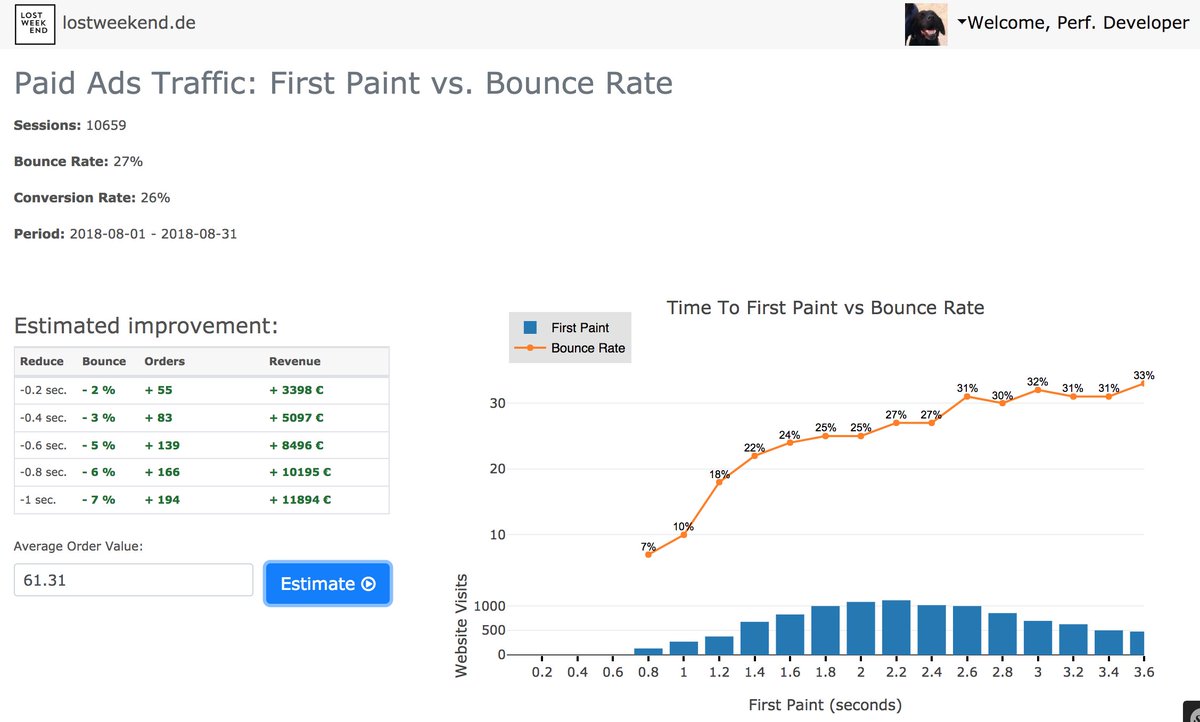Click the Revenue column header
The height and width of the screenshot is (722, 1200).
[295, 361]
